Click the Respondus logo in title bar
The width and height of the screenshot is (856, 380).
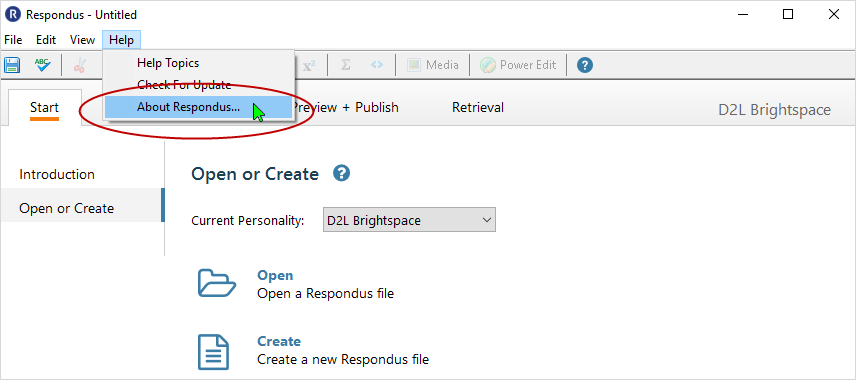pos(13,14)
